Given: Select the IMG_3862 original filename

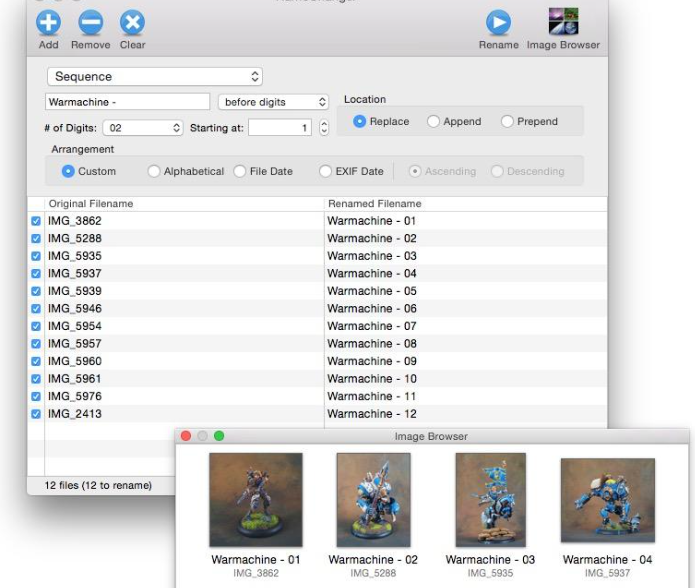Looking at the screenshot, I should [75, 221].
